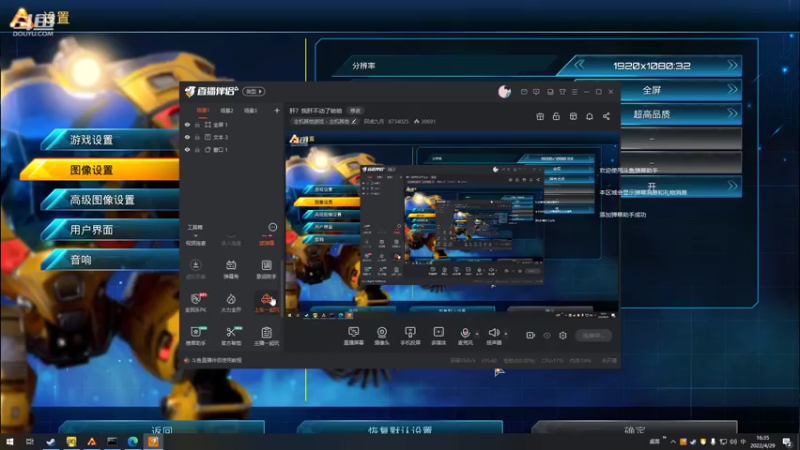
Task: Add a new scene with the plus icon
Action: [x=277, y=110]
